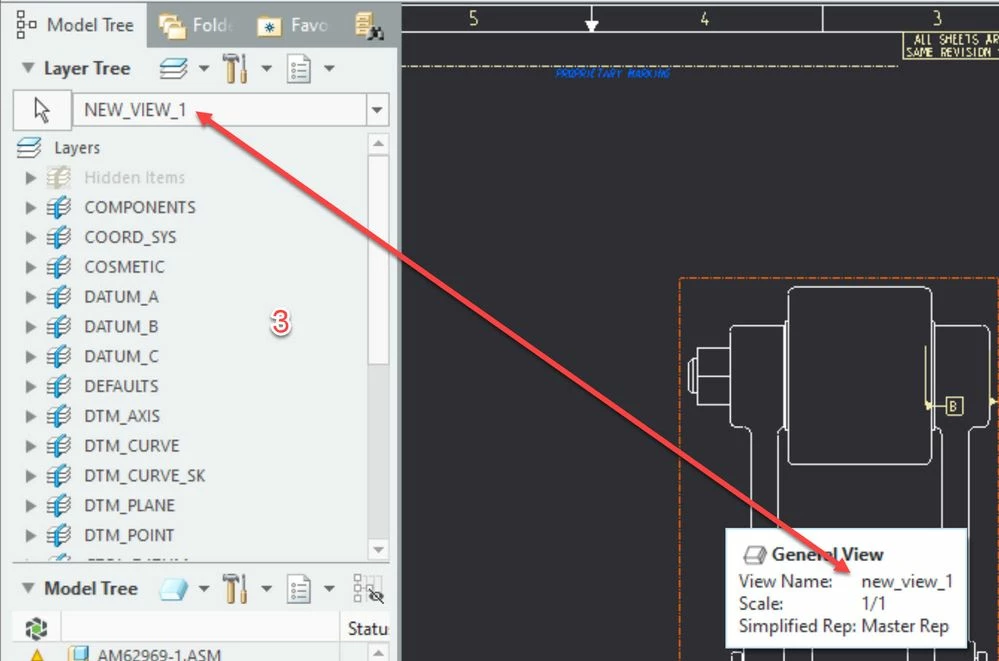
Task: Open the Folder browser tab
Action: pos(198,25)
